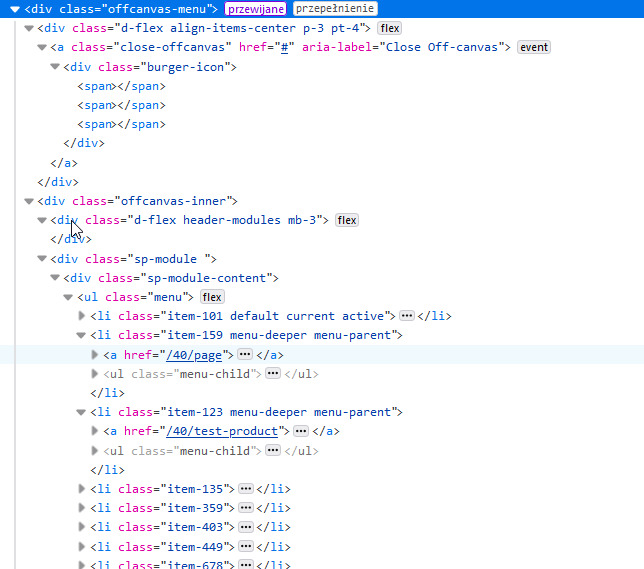Image resolution: width=644 pixels, height=569 pixels.
Task: Open the /40/page href link
Action: pyautogui.click(x=196, y=355)
